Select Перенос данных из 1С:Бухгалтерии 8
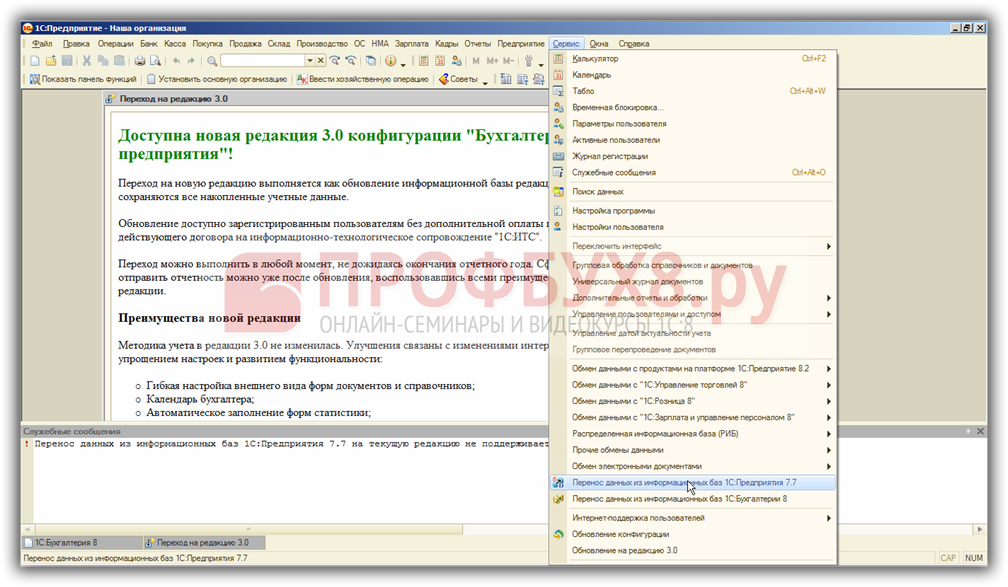Viewport: 1008px width, 587px height. [x=679, y=498]
